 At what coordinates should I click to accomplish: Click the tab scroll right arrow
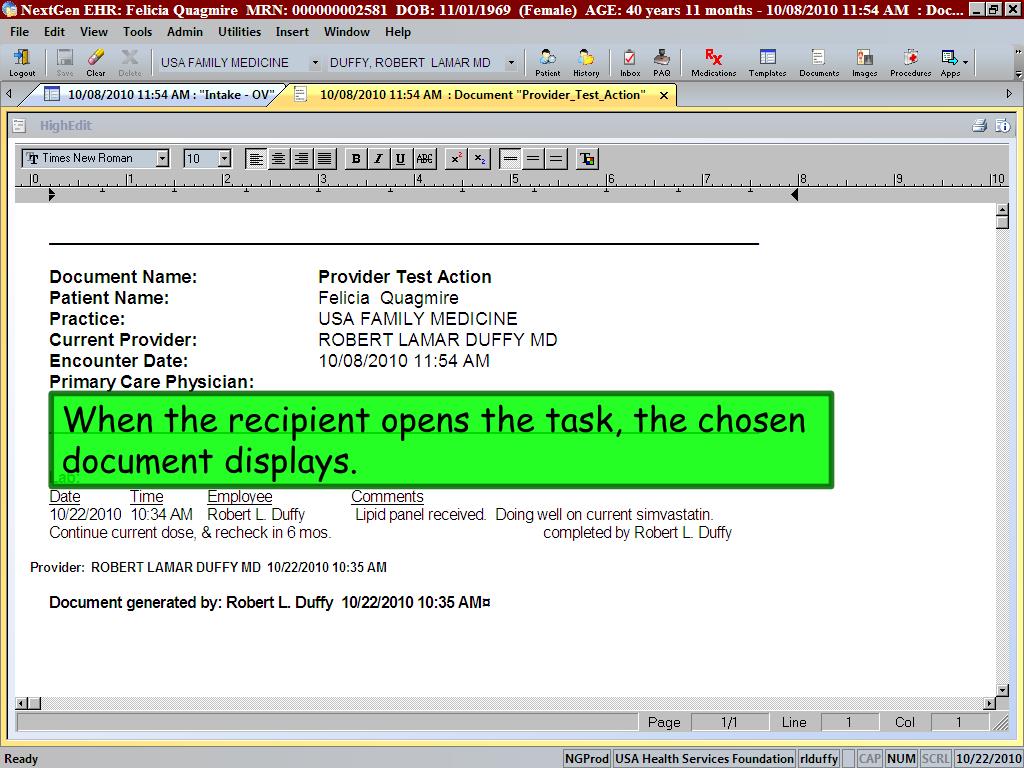pos(1009,94)
